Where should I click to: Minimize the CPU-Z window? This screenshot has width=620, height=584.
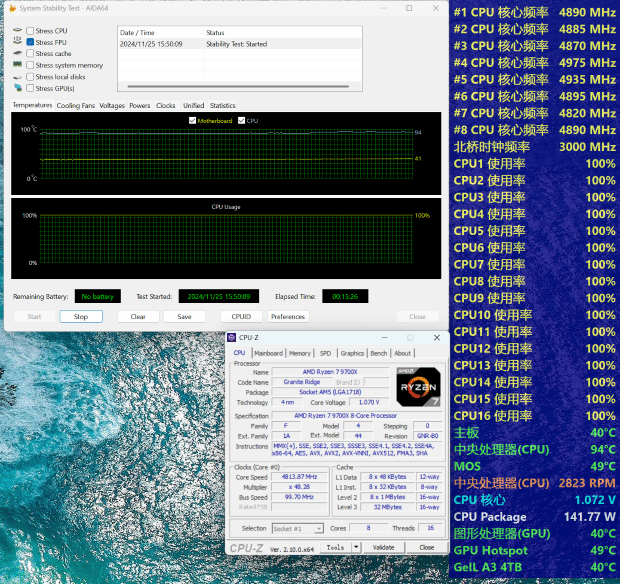tap(385, 337)
